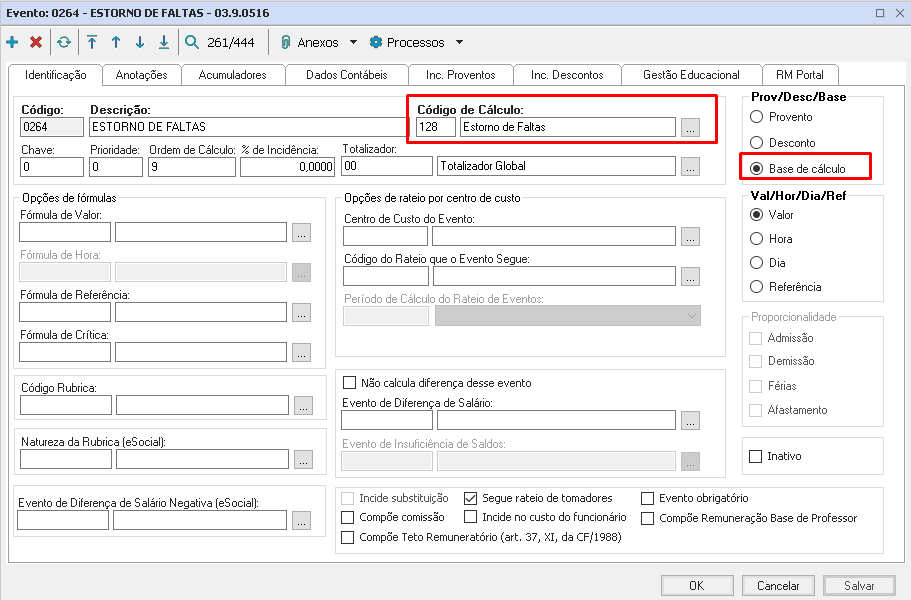Open Evento Diferença Salário Negativa lookup
The image size is (911, 600).
tap(301, 520)
